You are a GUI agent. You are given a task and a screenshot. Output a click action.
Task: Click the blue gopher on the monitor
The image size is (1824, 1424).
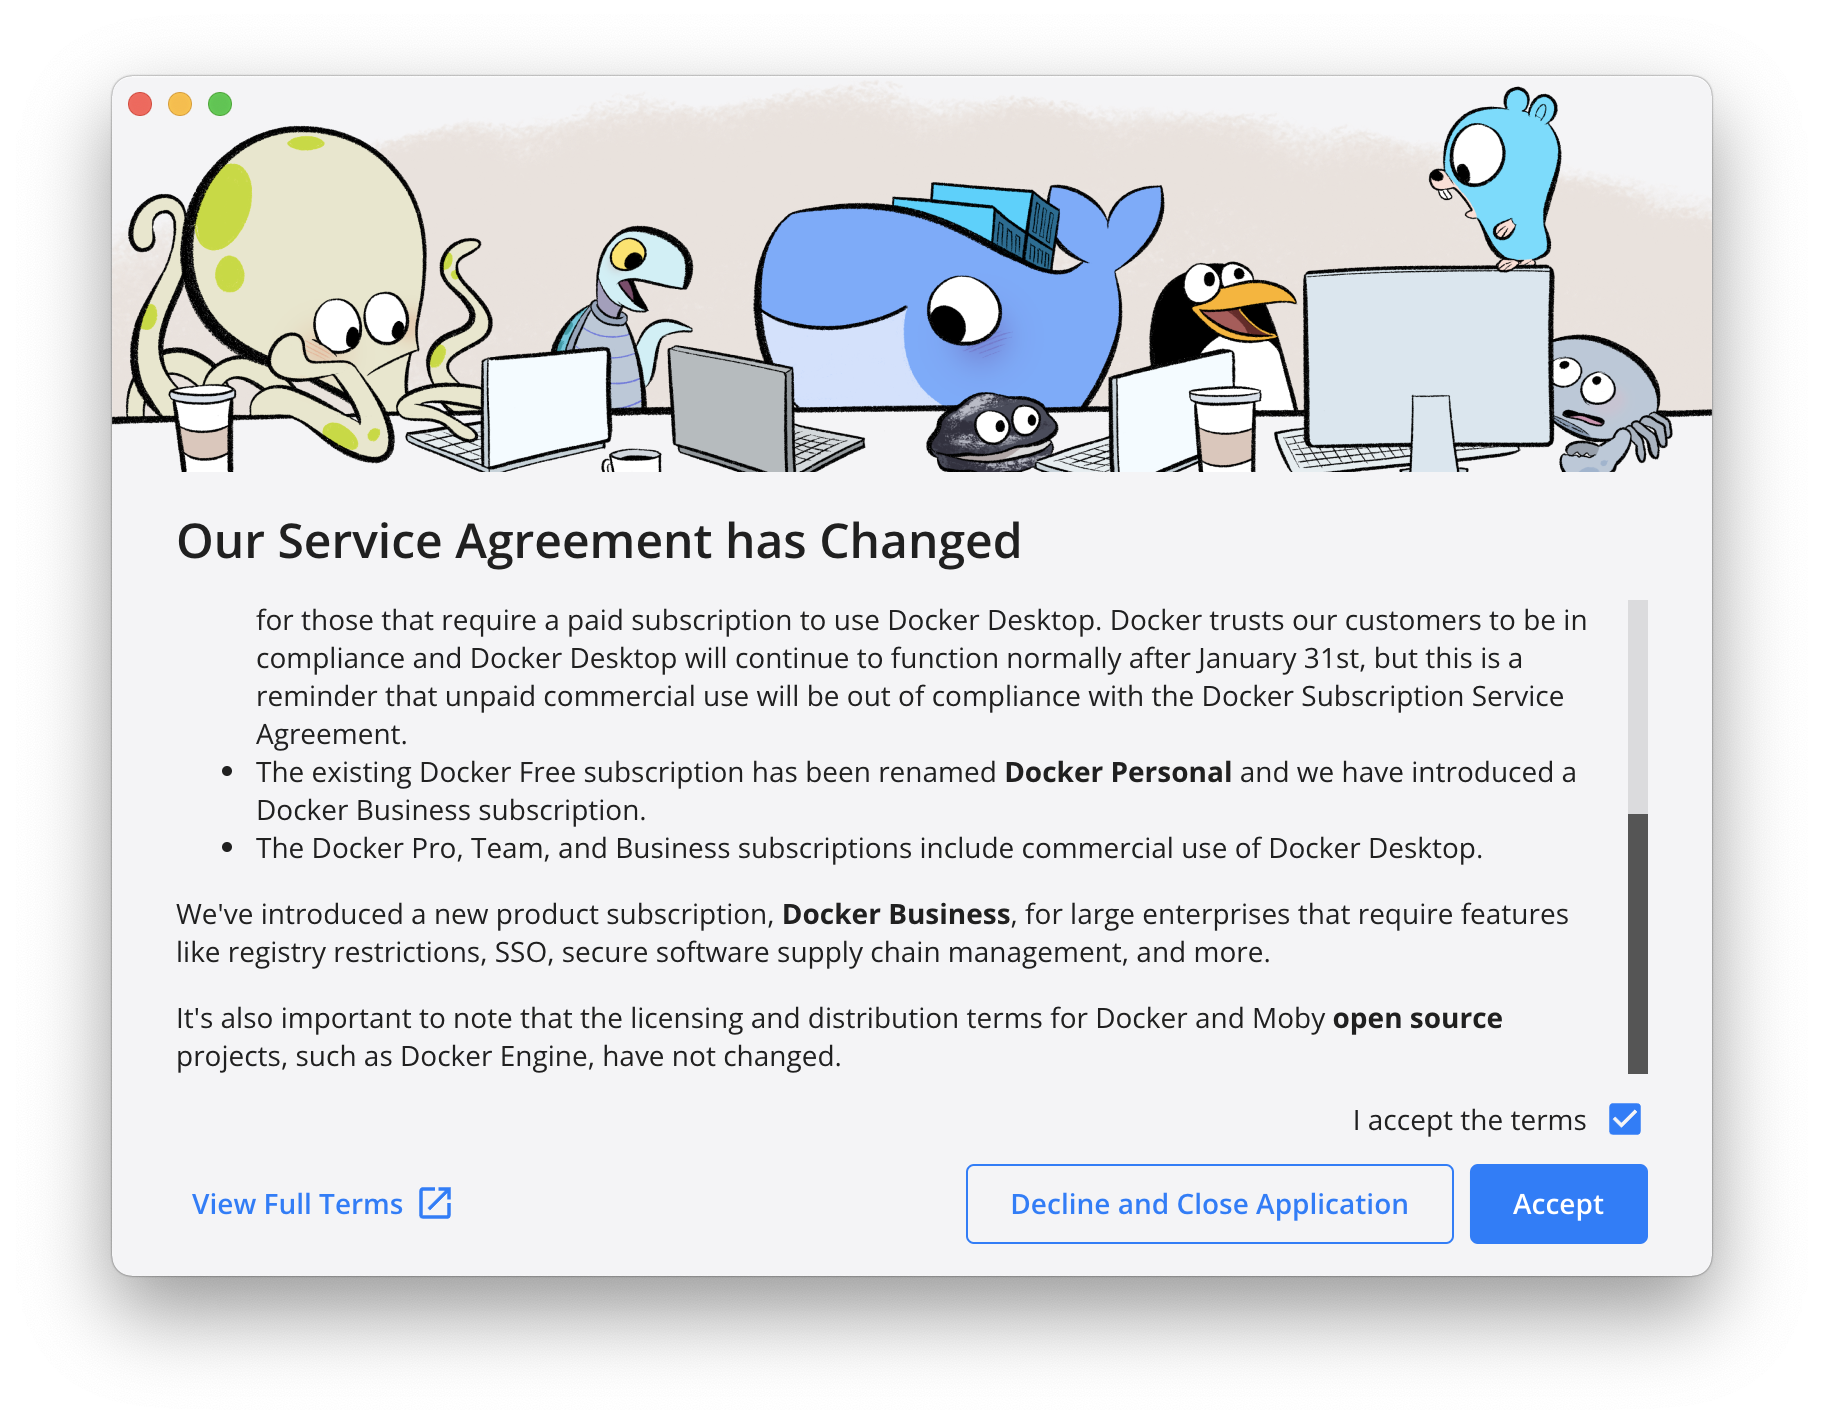[1497, 180]
